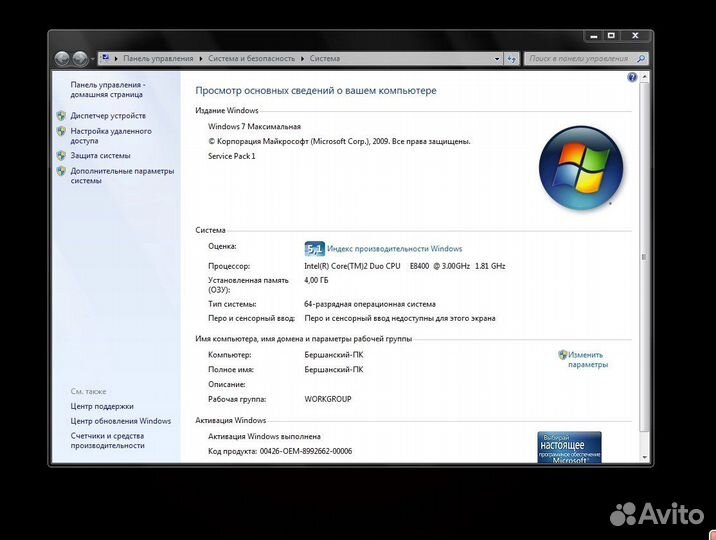Click scrollbar down arrow
Viewport: 716px width, 540px height.
pos(644,457)
